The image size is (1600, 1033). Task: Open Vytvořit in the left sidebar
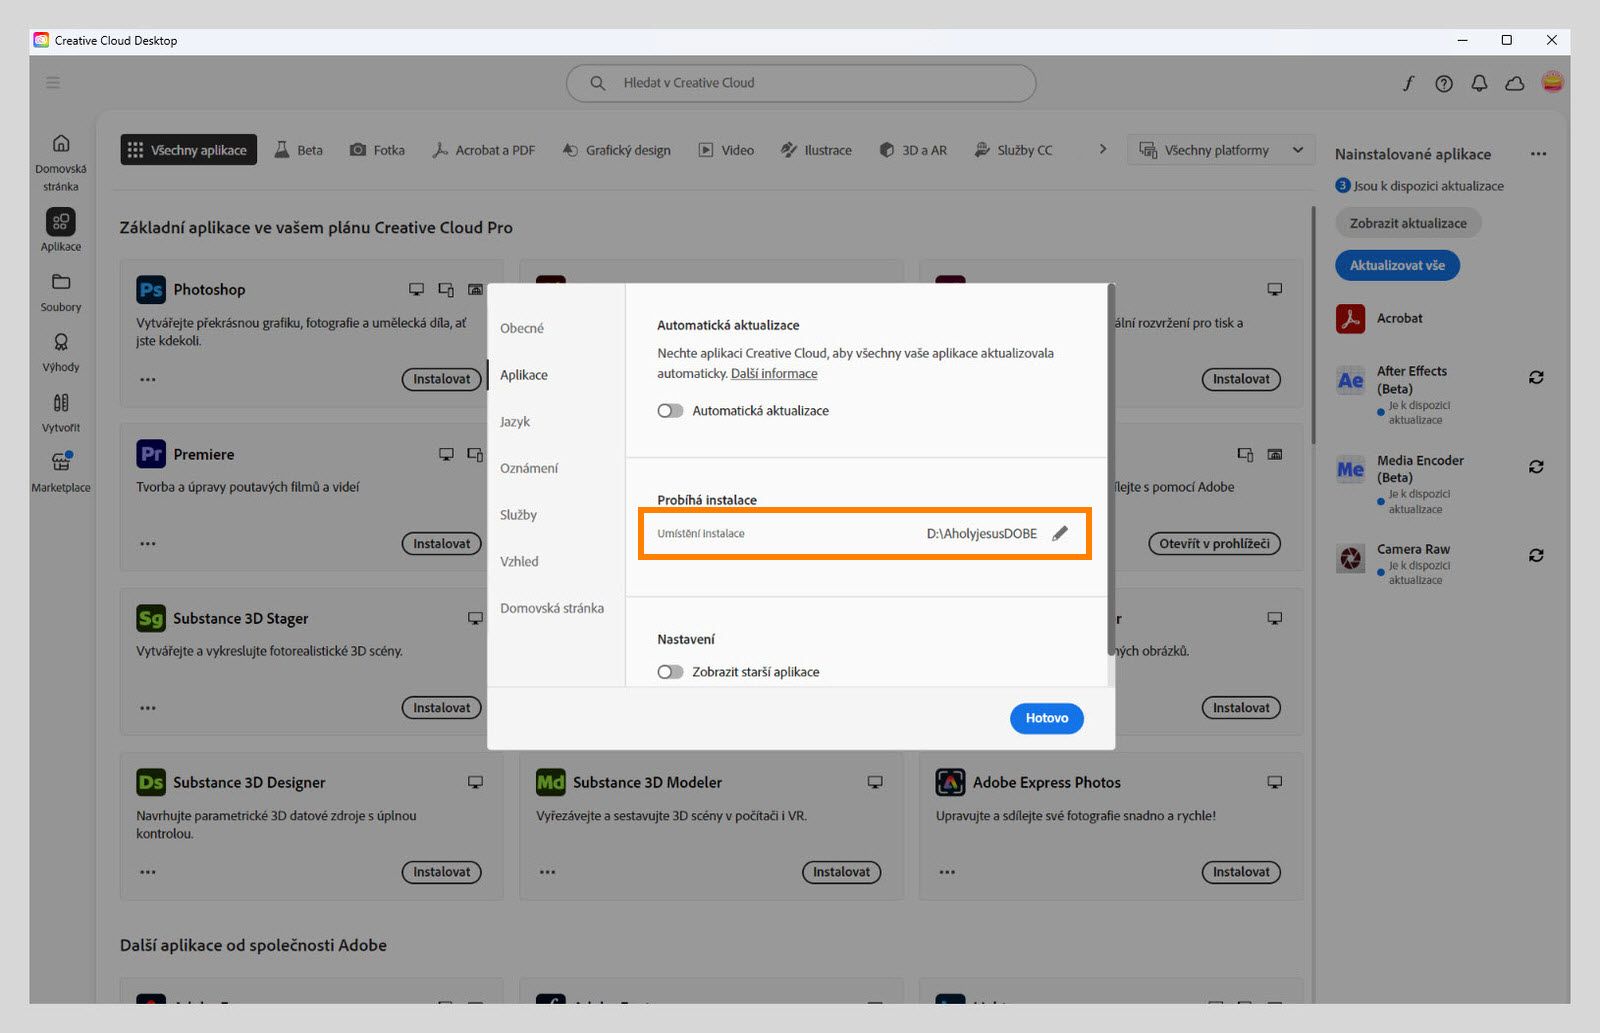pos(61,413)
